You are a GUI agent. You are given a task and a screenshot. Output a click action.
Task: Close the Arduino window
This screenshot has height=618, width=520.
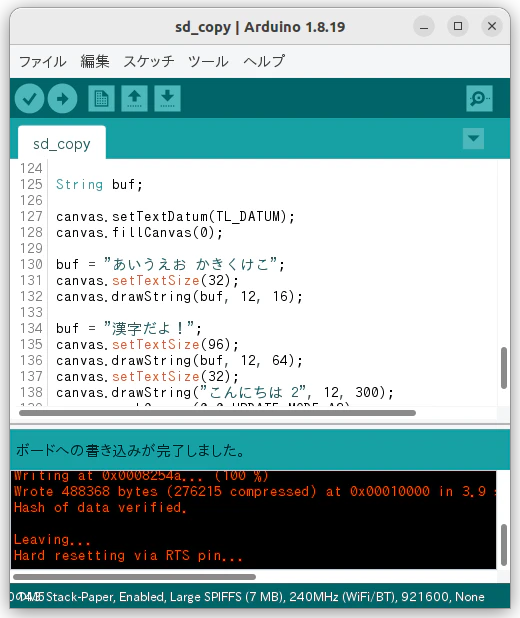492,26
